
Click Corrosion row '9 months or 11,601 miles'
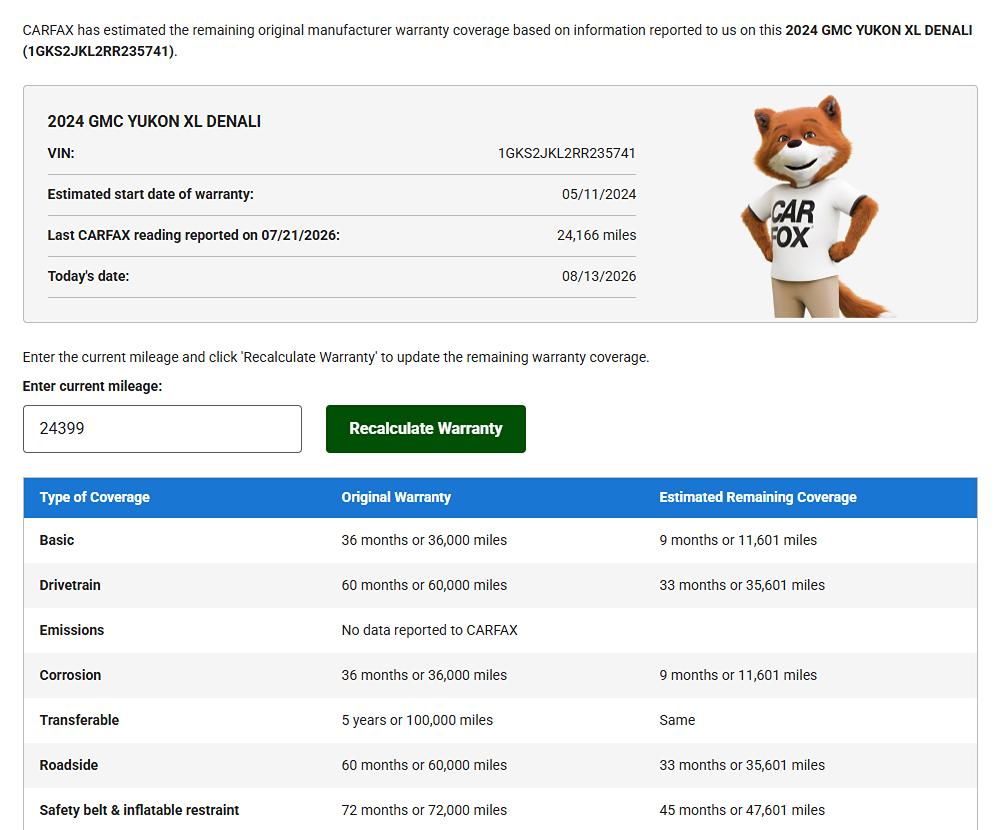tap(738, 675)
